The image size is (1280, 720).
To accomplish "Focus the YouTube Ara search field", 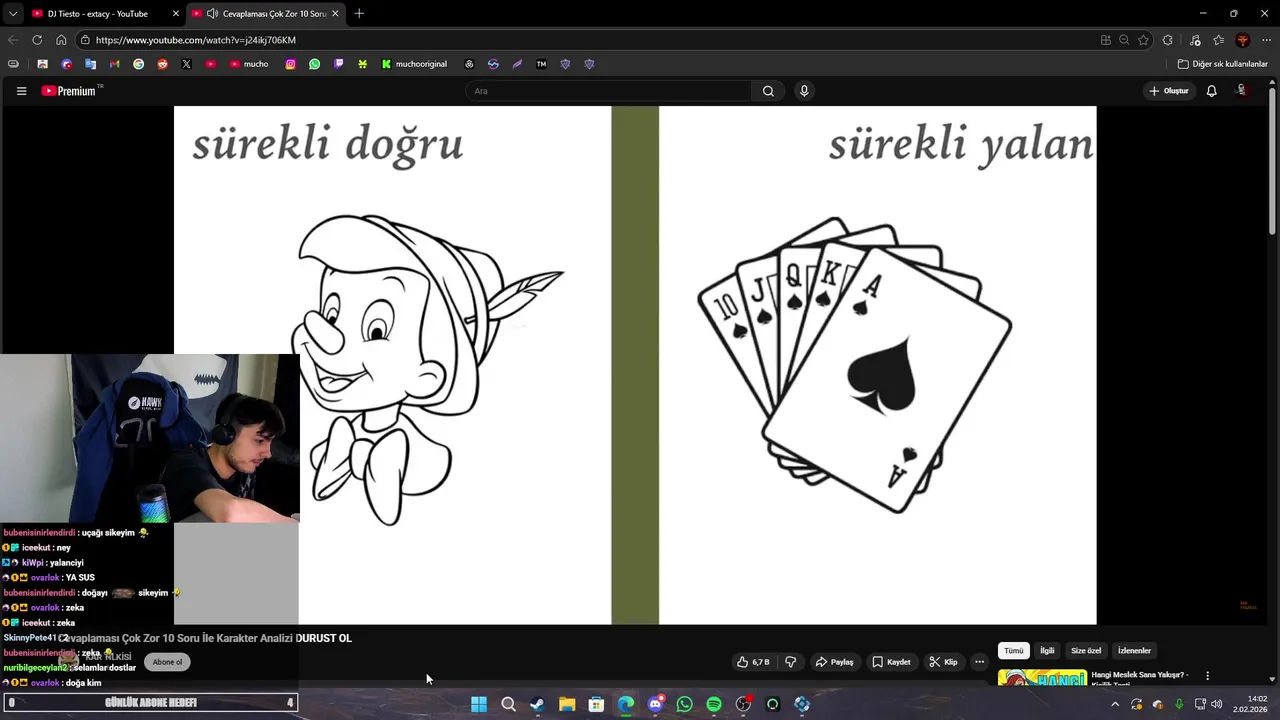I will coord(608,91).
